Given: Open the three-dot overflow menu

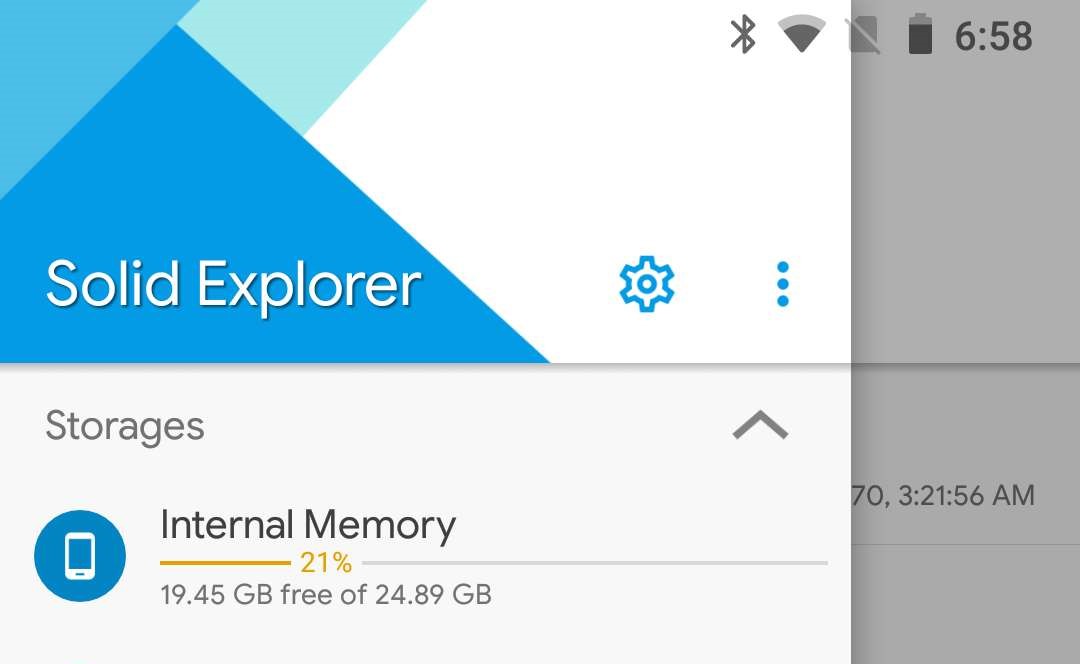Looking at the screenshot, I should (x=783, y=283).
